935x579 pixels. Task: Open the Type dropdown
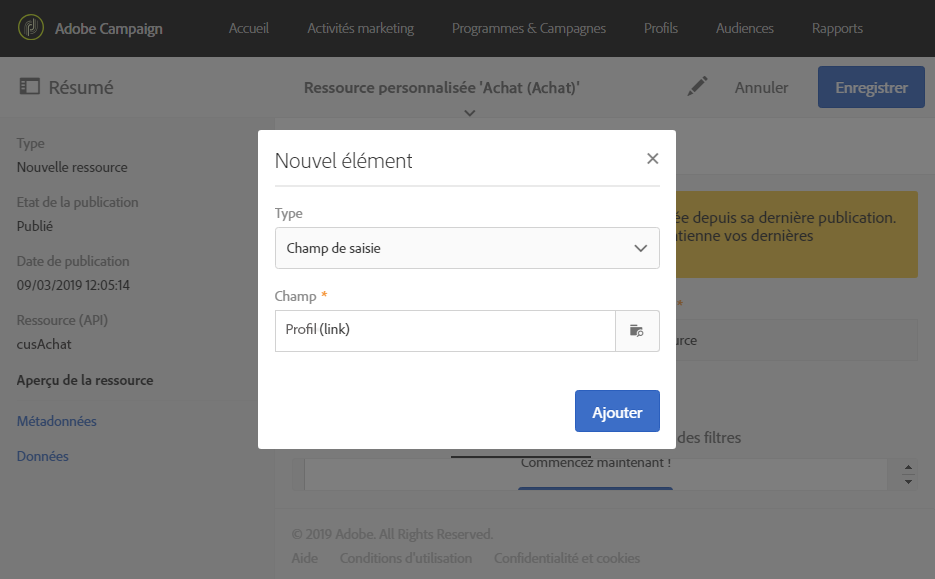point(467,248)
